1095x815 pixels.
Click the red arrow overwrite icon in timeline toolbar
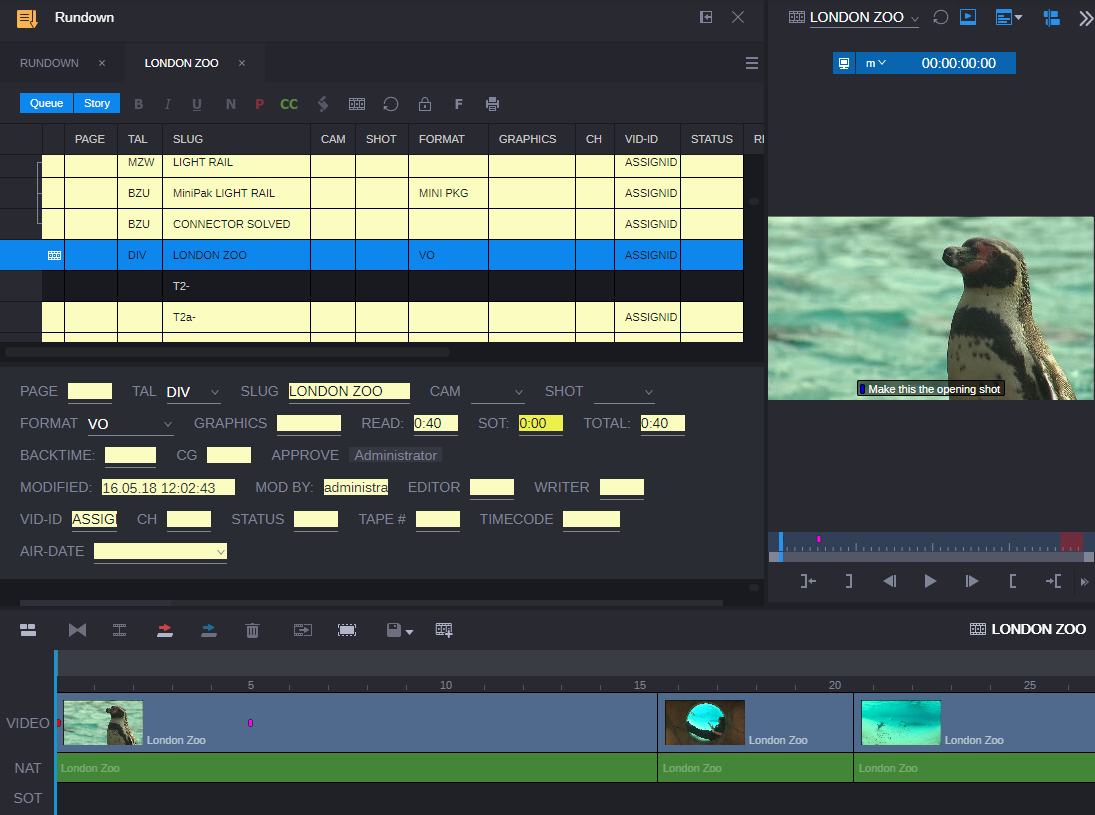[x=165, y=630]
